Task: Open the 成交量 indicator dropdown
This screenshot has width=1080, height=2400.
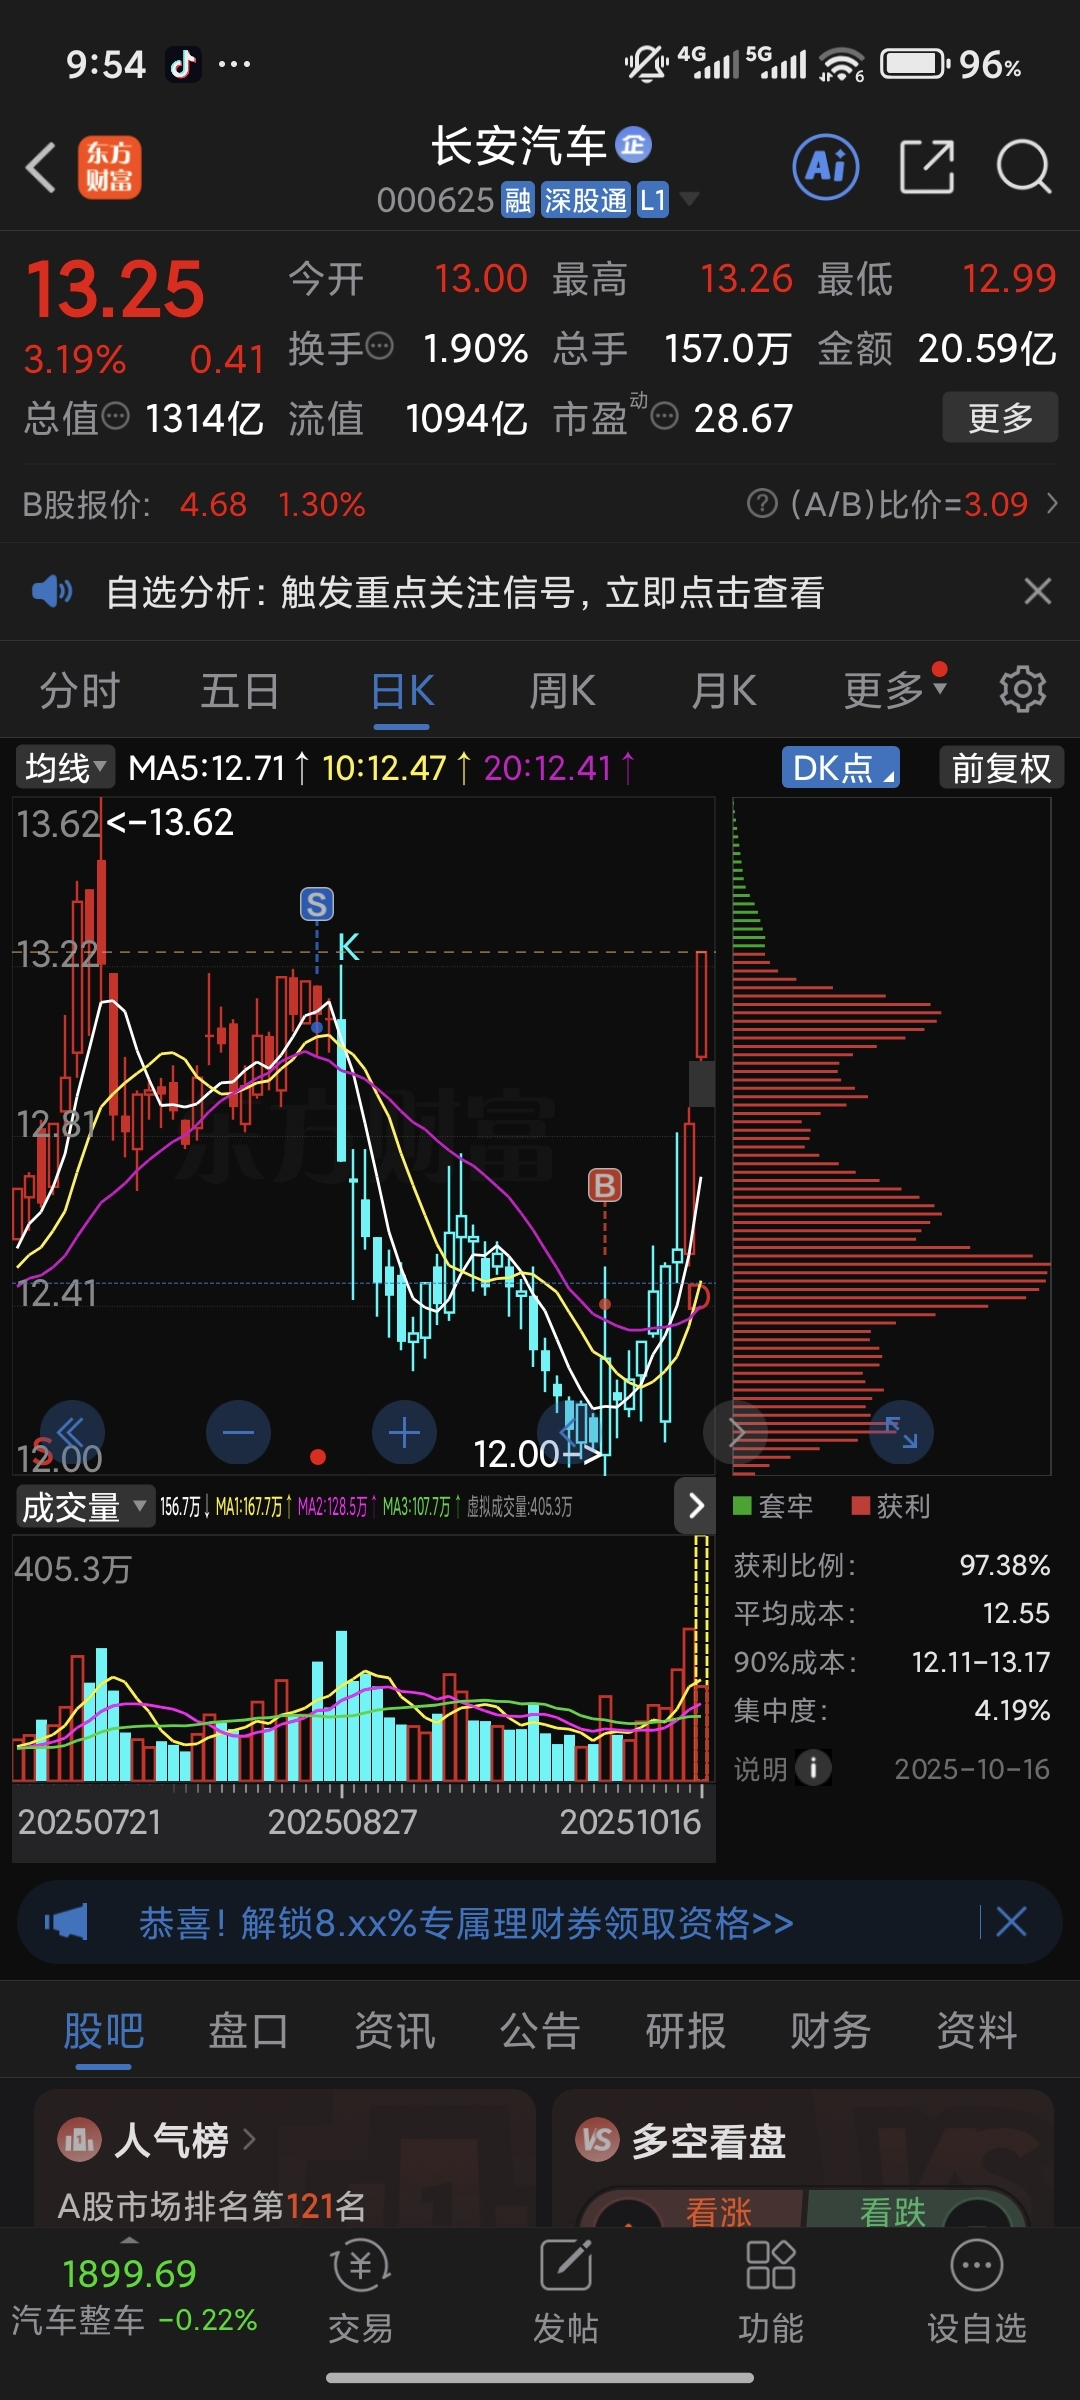Action: pos(84,1506)
